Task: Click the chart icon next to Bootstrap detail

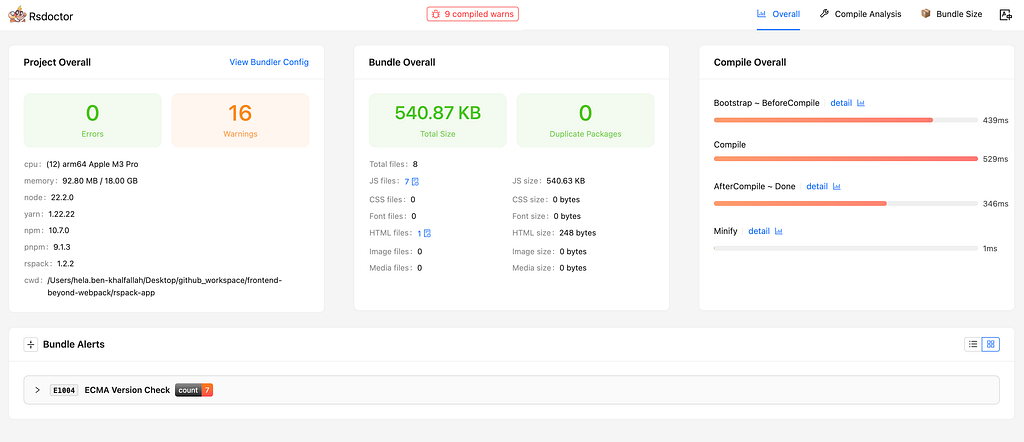Action: coord(861,103)
